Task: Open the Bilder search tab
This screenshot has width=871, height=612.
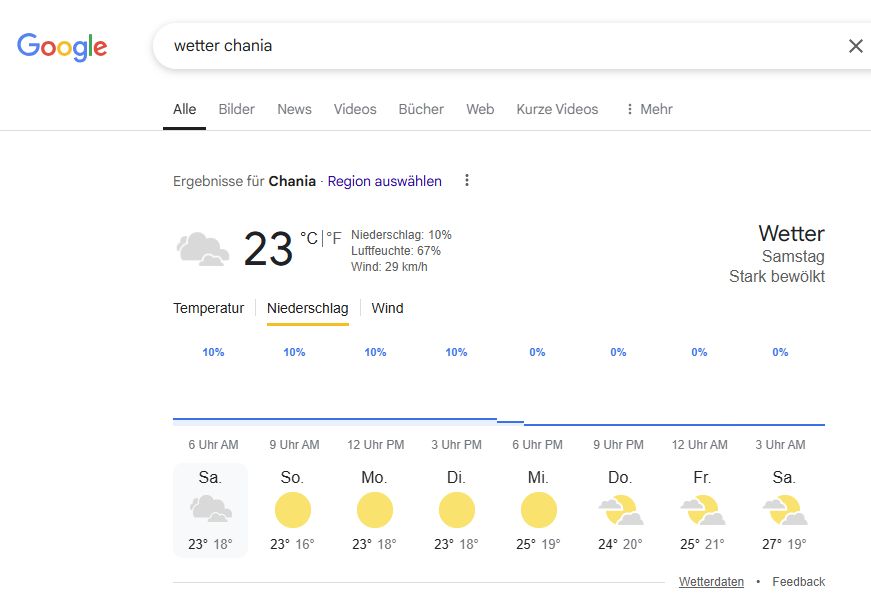Action: [236, 109]
